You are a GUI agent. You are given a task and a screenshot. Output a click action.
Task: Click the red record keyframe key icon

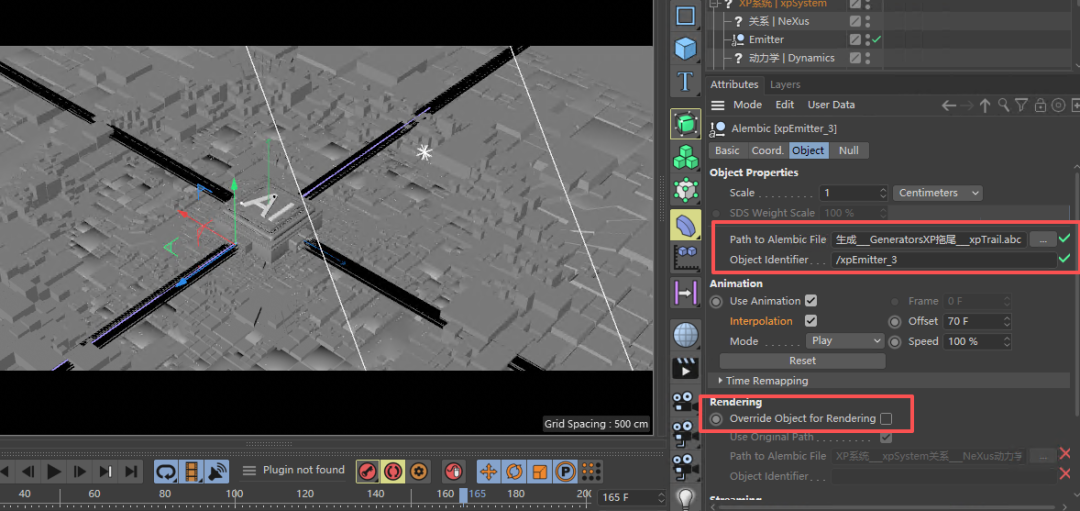pyautogui.click(x=368, y=472)
